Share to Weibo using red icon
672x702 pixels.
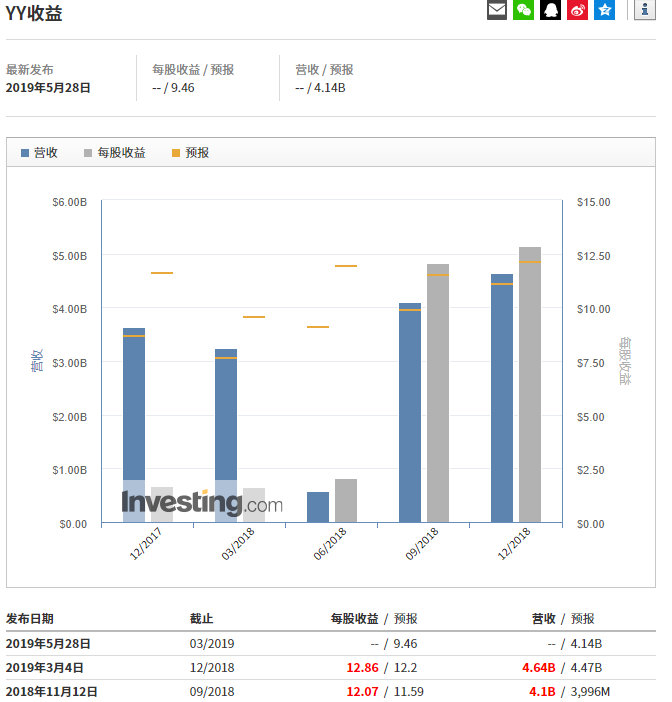[x=578, y=10]
